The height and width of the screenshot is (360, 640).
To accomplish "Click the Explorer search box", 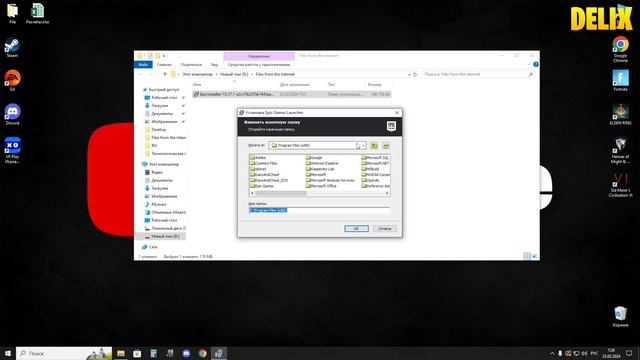I will (478, 75).
